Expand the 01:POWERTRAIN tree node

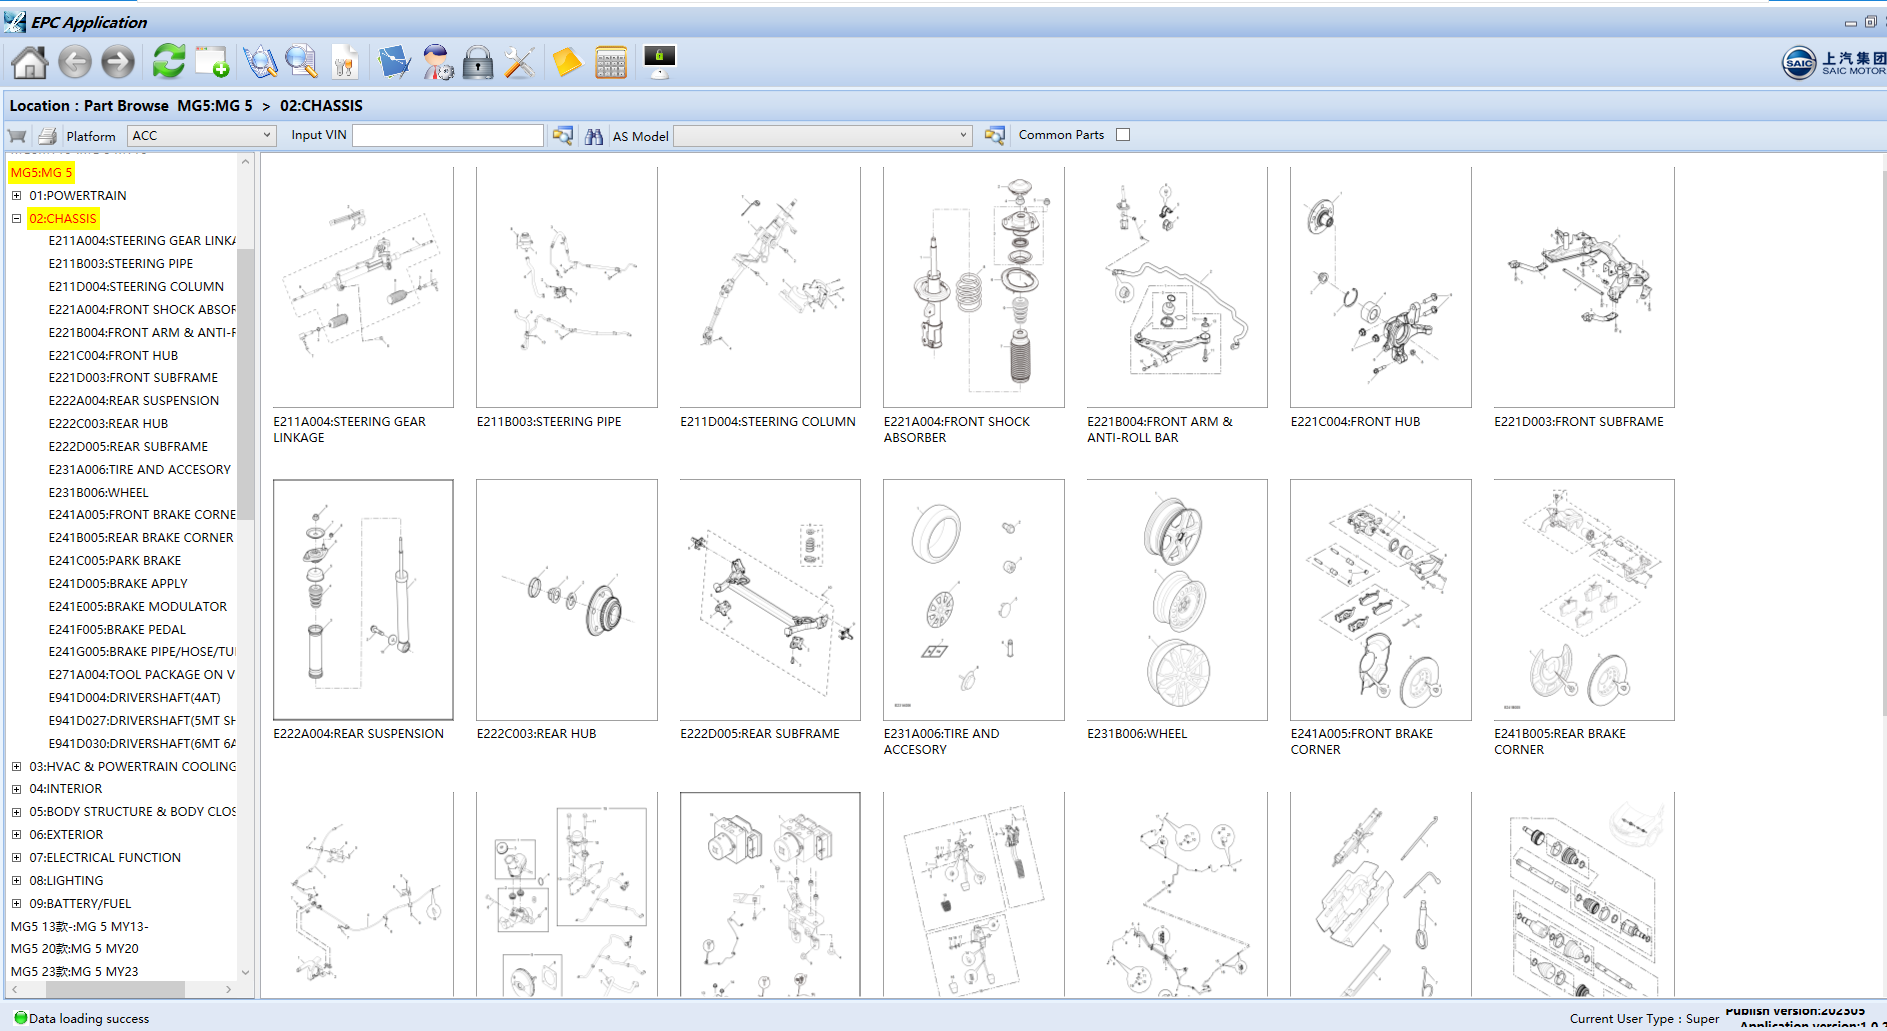16,196
